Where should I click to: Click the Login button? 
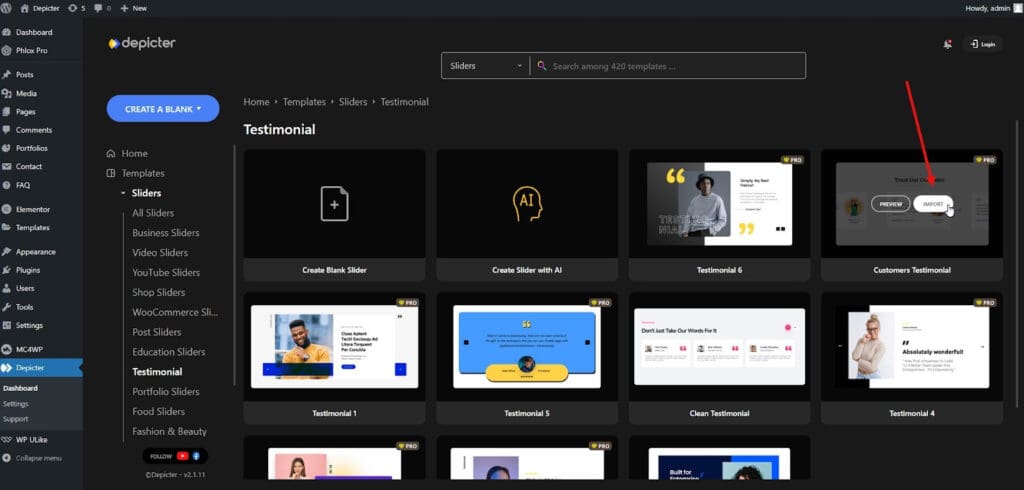(982, 44)
